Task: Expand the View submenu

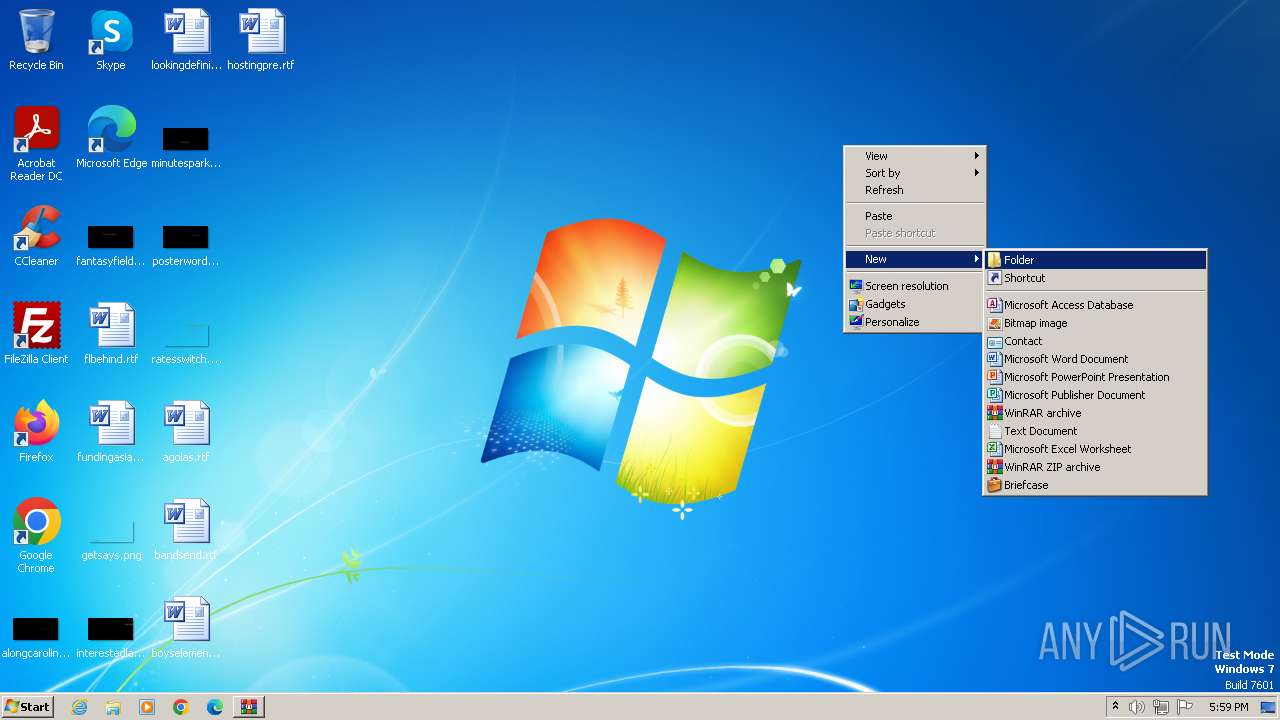Action: coord(915,156)
